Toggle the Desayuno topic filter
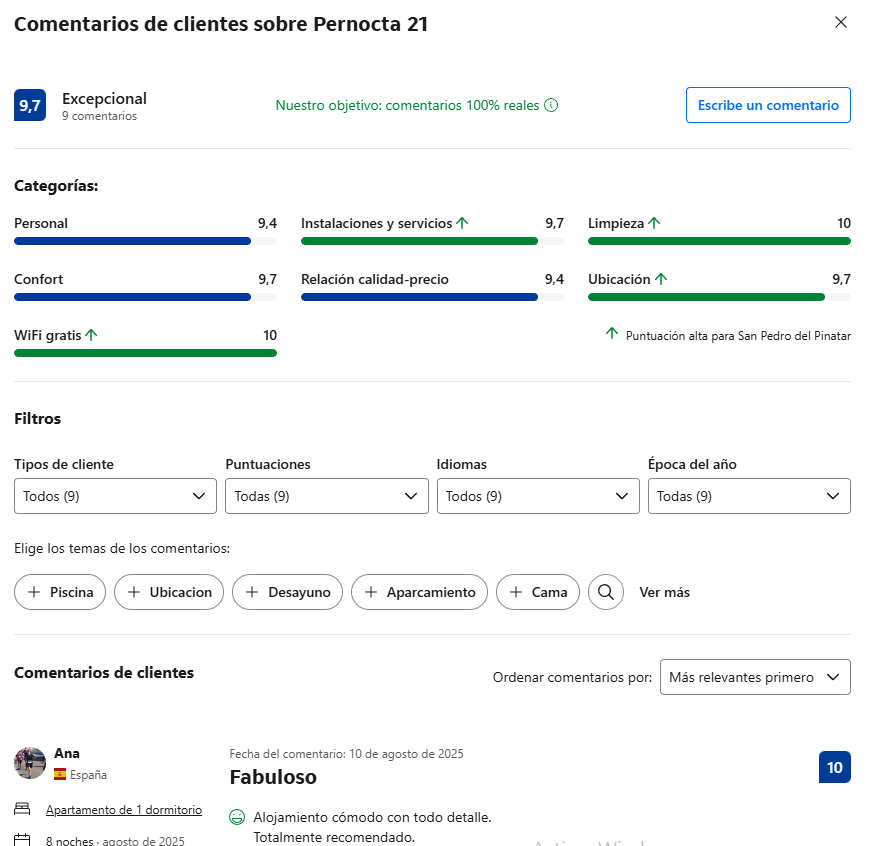This screenshot has height=846, width=874. [287, 592]
